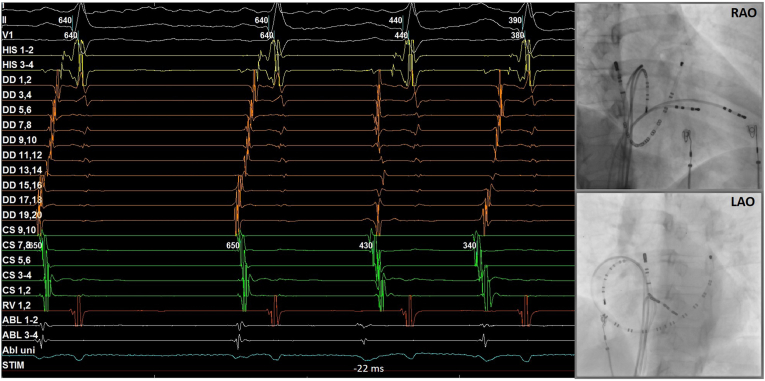This screenshot has height=381, width=765.
Task: Click the lead II label
Action: click(4, 20)
